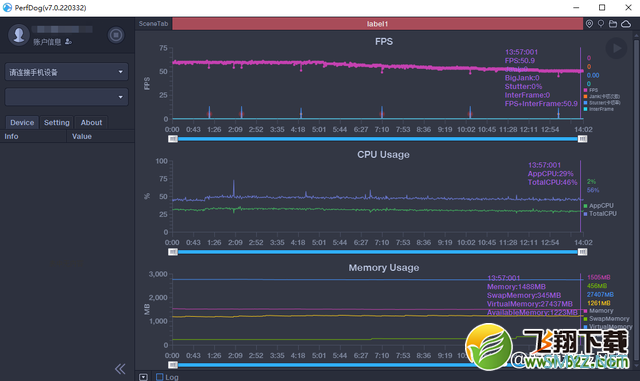Open account info next to avatar
Viewport: 640px width, 381px height.
click(x=52, y=42)
